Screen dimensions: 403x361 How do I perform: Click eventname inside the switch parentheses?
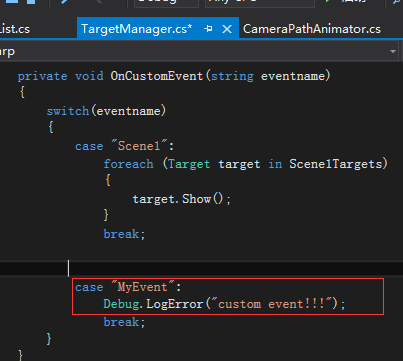point(128,111)
